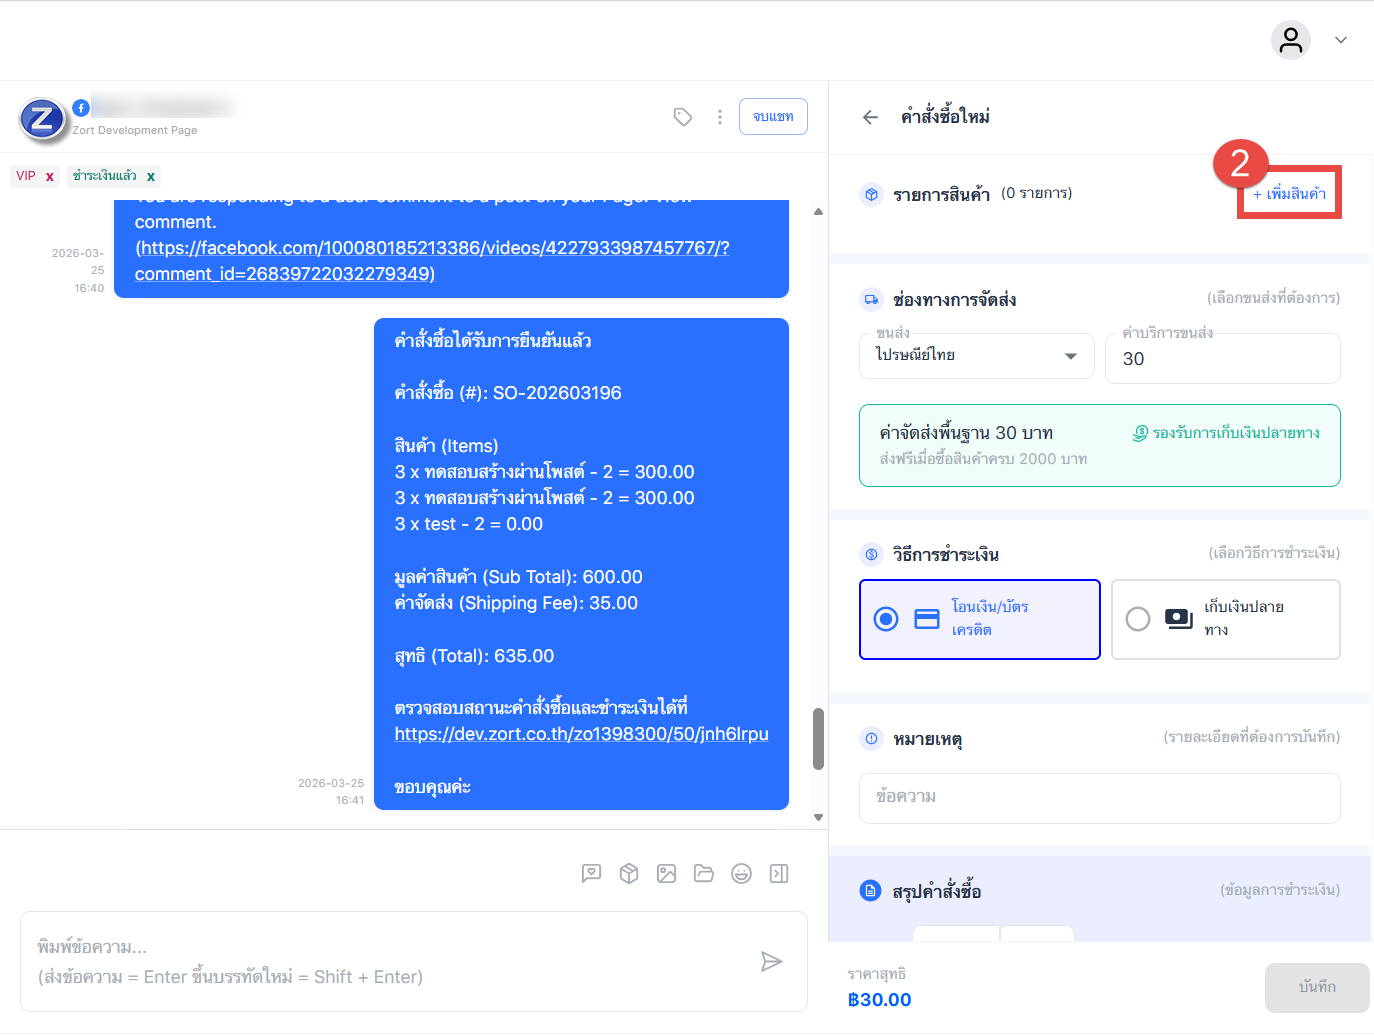Open the emoji picker smiley icon

(741, 874)
